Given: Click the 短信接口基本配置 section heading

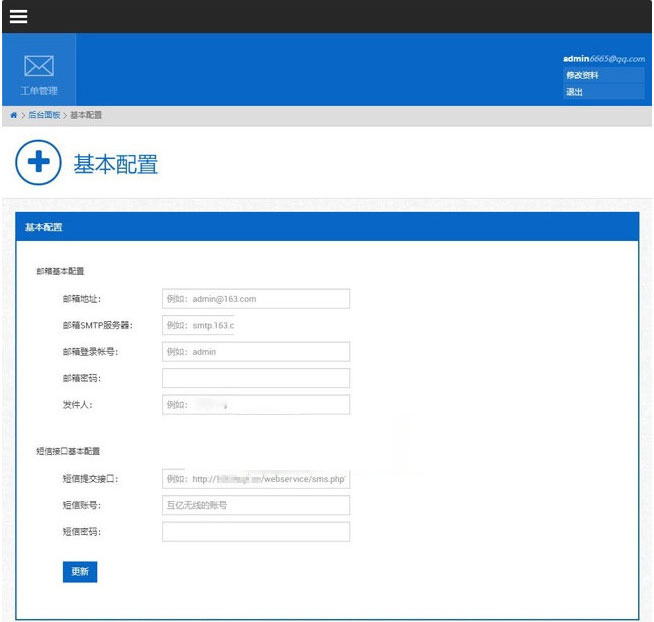Looking at the screenshot, I should (x=68, y=451).
